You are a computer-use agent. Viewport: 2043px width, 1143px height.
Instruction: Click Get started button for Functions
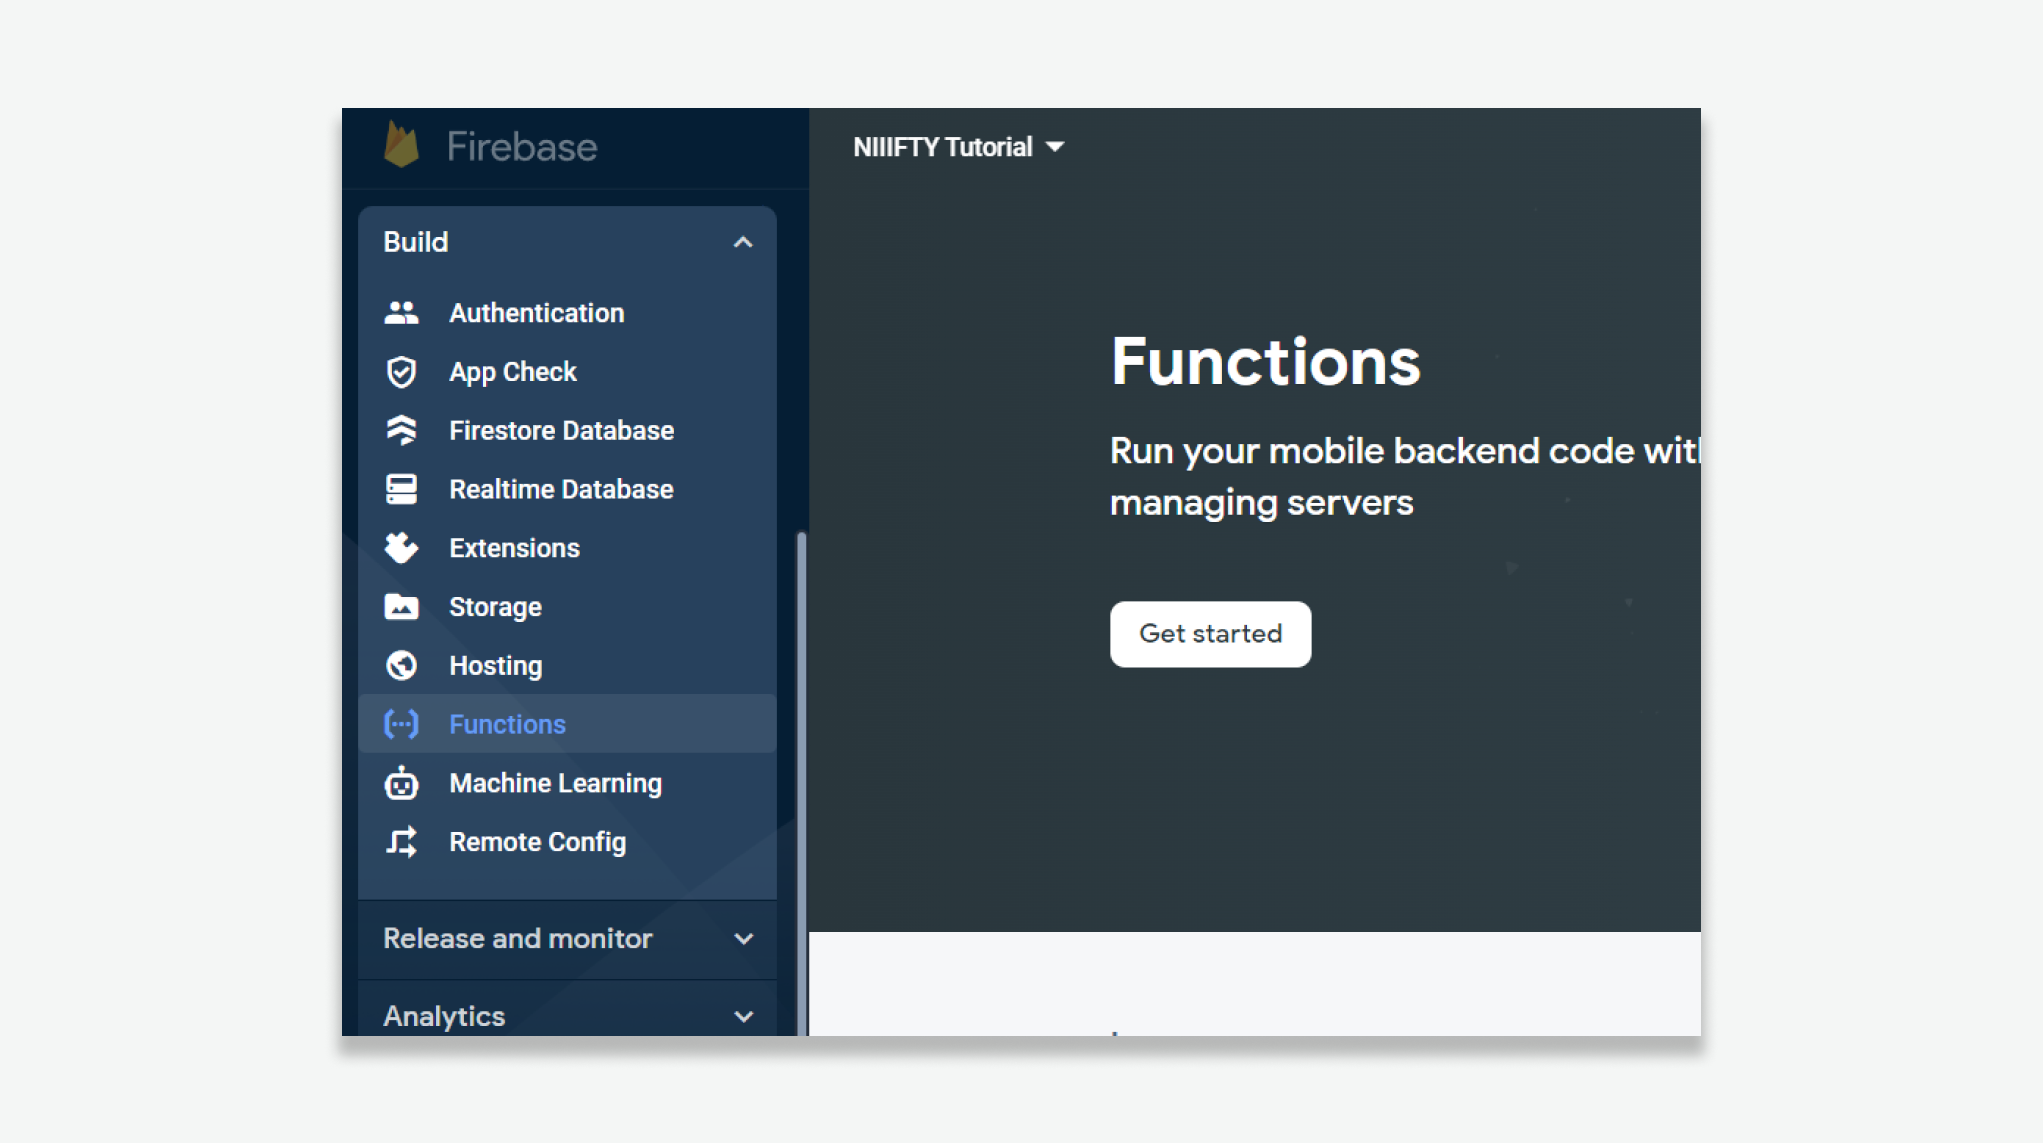click(1212, 634)
